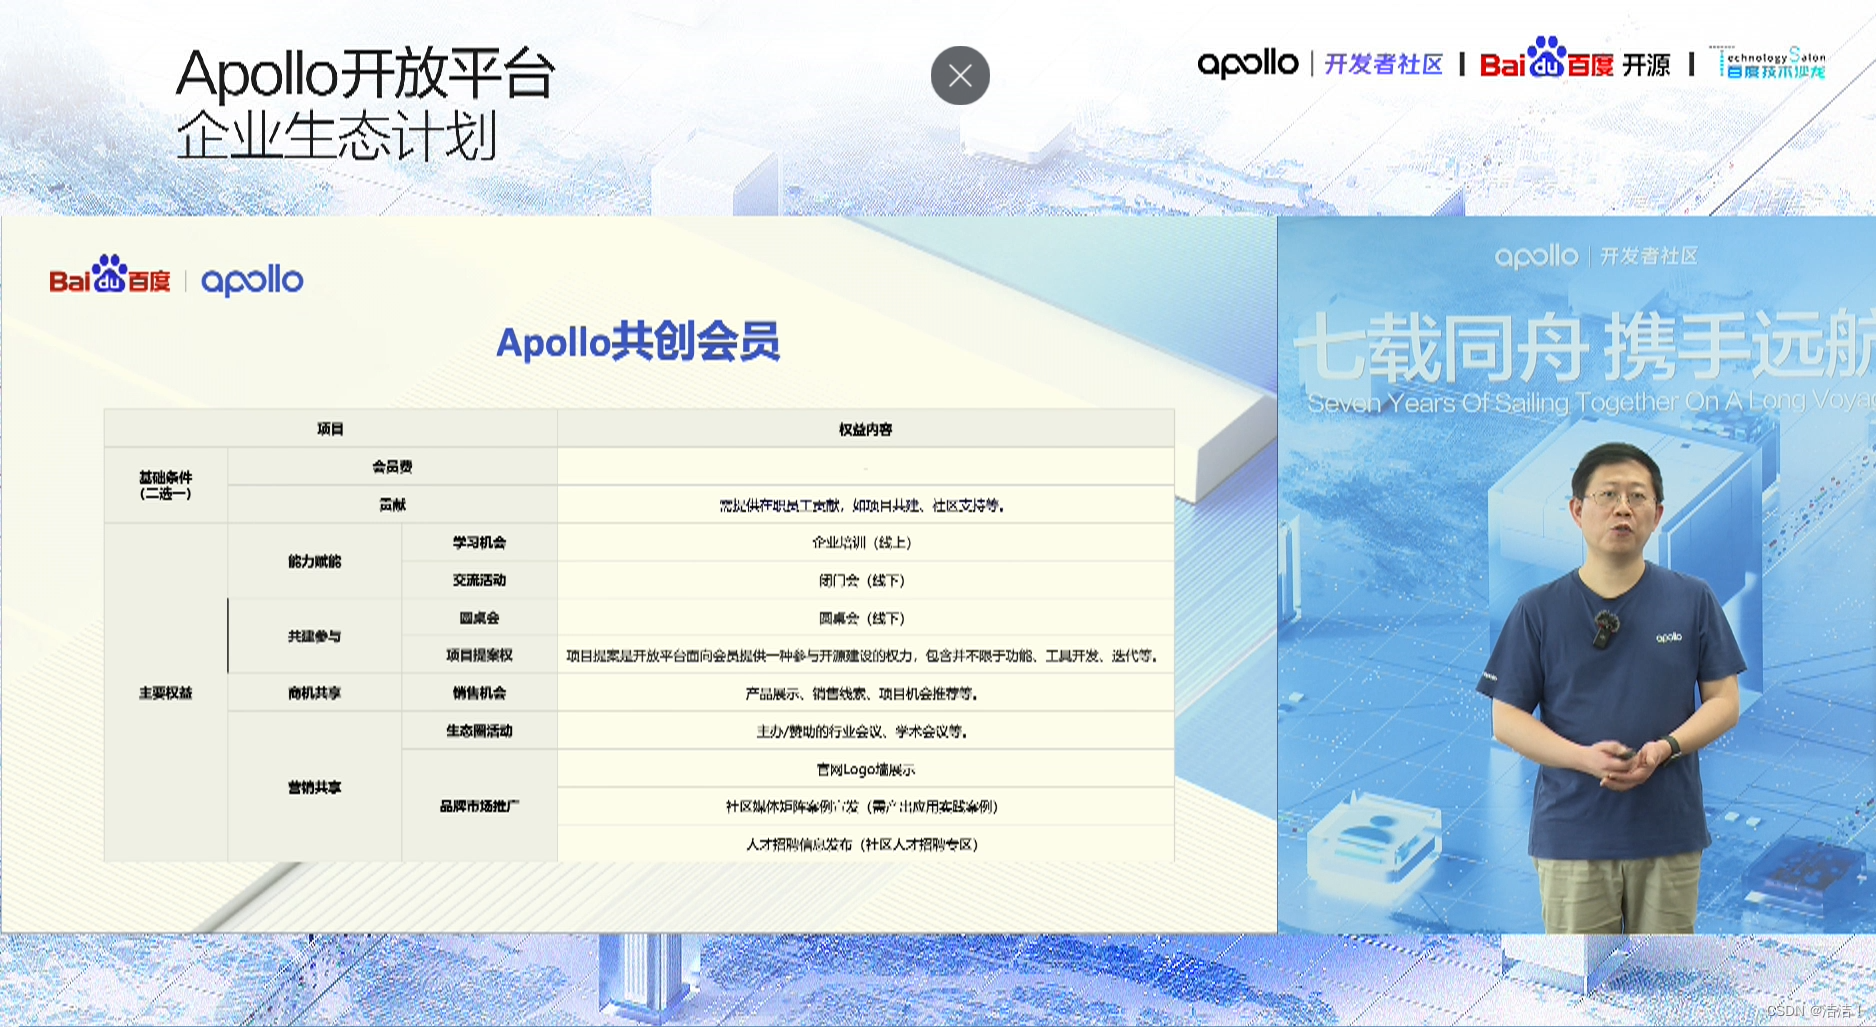Click the 开发者社区 label in the top banner

(1384, 65)
